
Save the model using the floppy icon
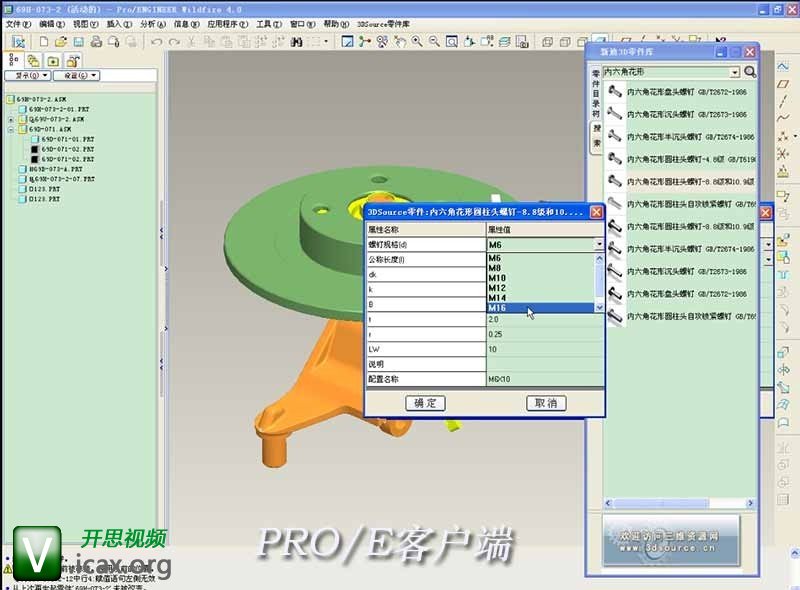coord(79,42)
